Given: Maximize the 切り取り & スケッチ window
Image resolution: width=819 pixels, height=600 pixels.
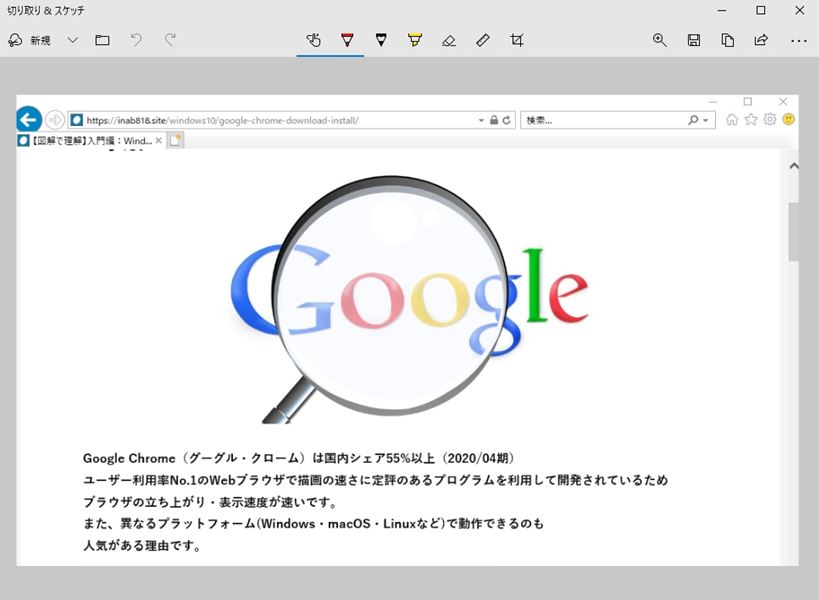Looking at the screenshot, I should click(760, 10).
